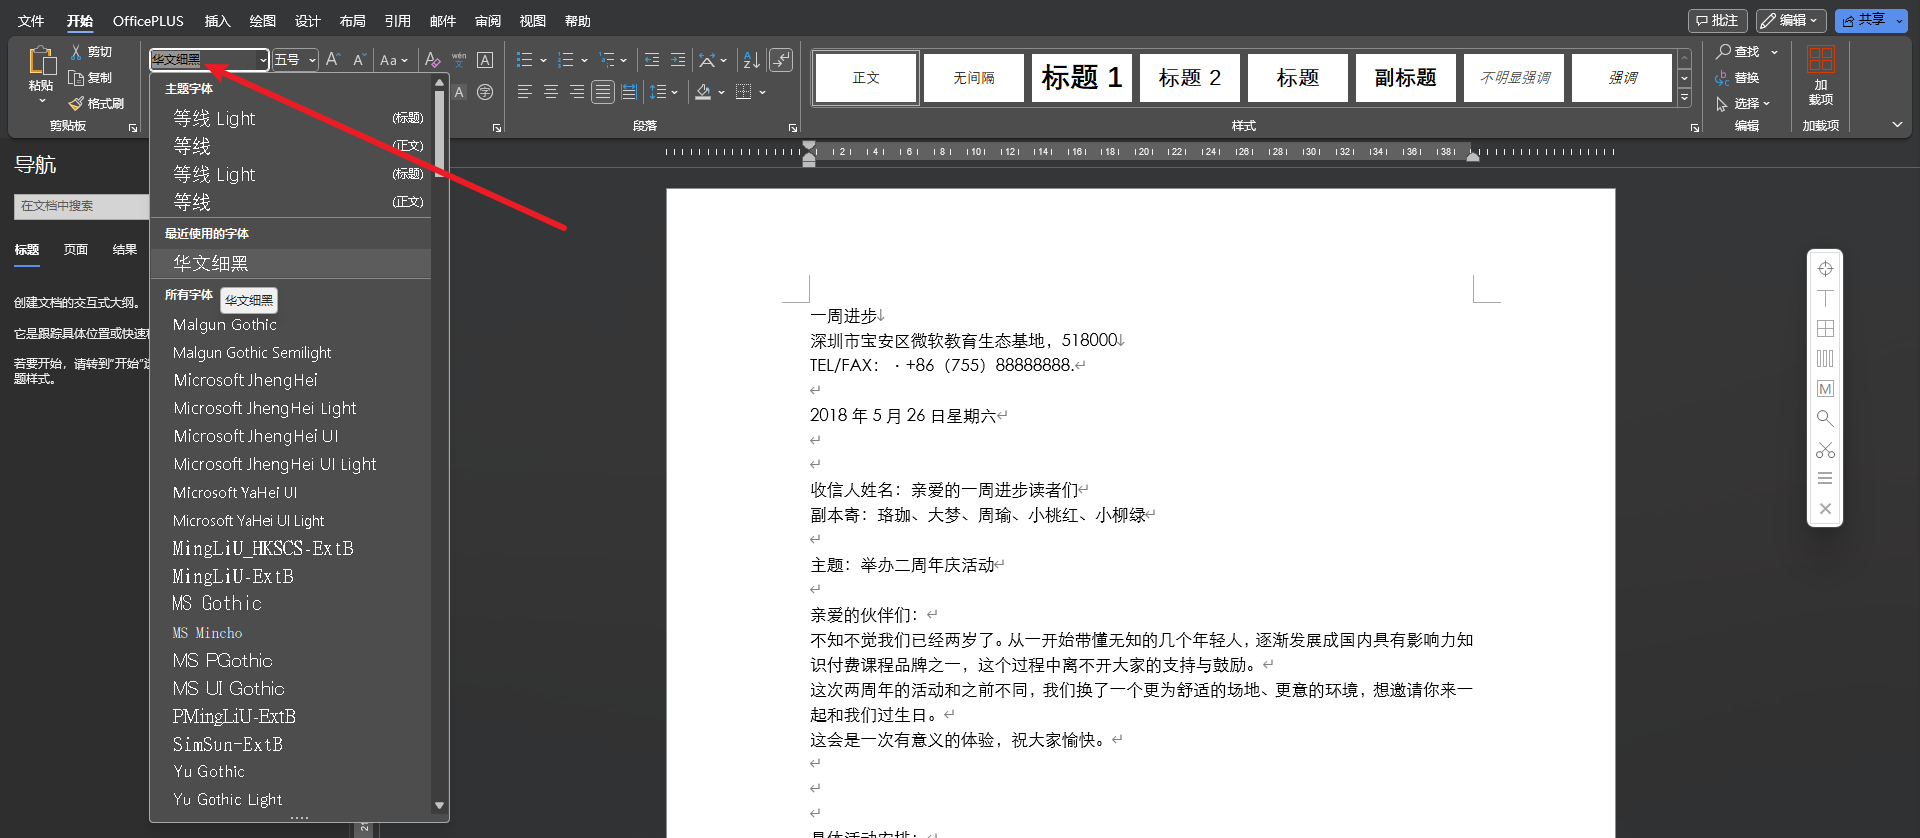
Task: Click the numbered list icon
Action: click(565, 60)
